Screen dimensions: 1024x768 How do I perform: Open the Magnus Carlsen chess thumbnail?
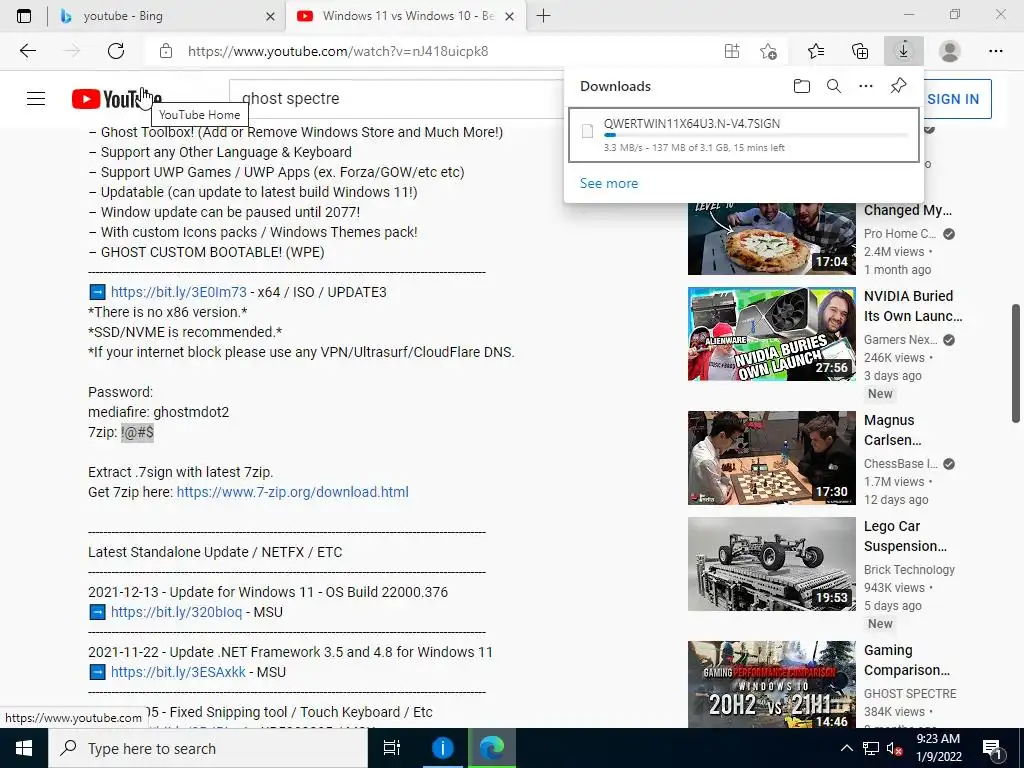click(x=771, y=458)
